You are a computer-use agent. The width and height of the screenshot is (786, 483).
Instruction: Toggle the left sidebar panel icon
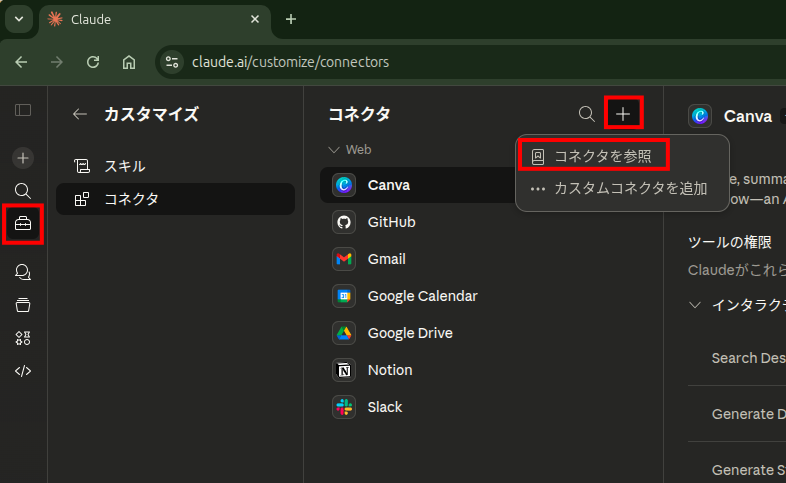point(23,111)
